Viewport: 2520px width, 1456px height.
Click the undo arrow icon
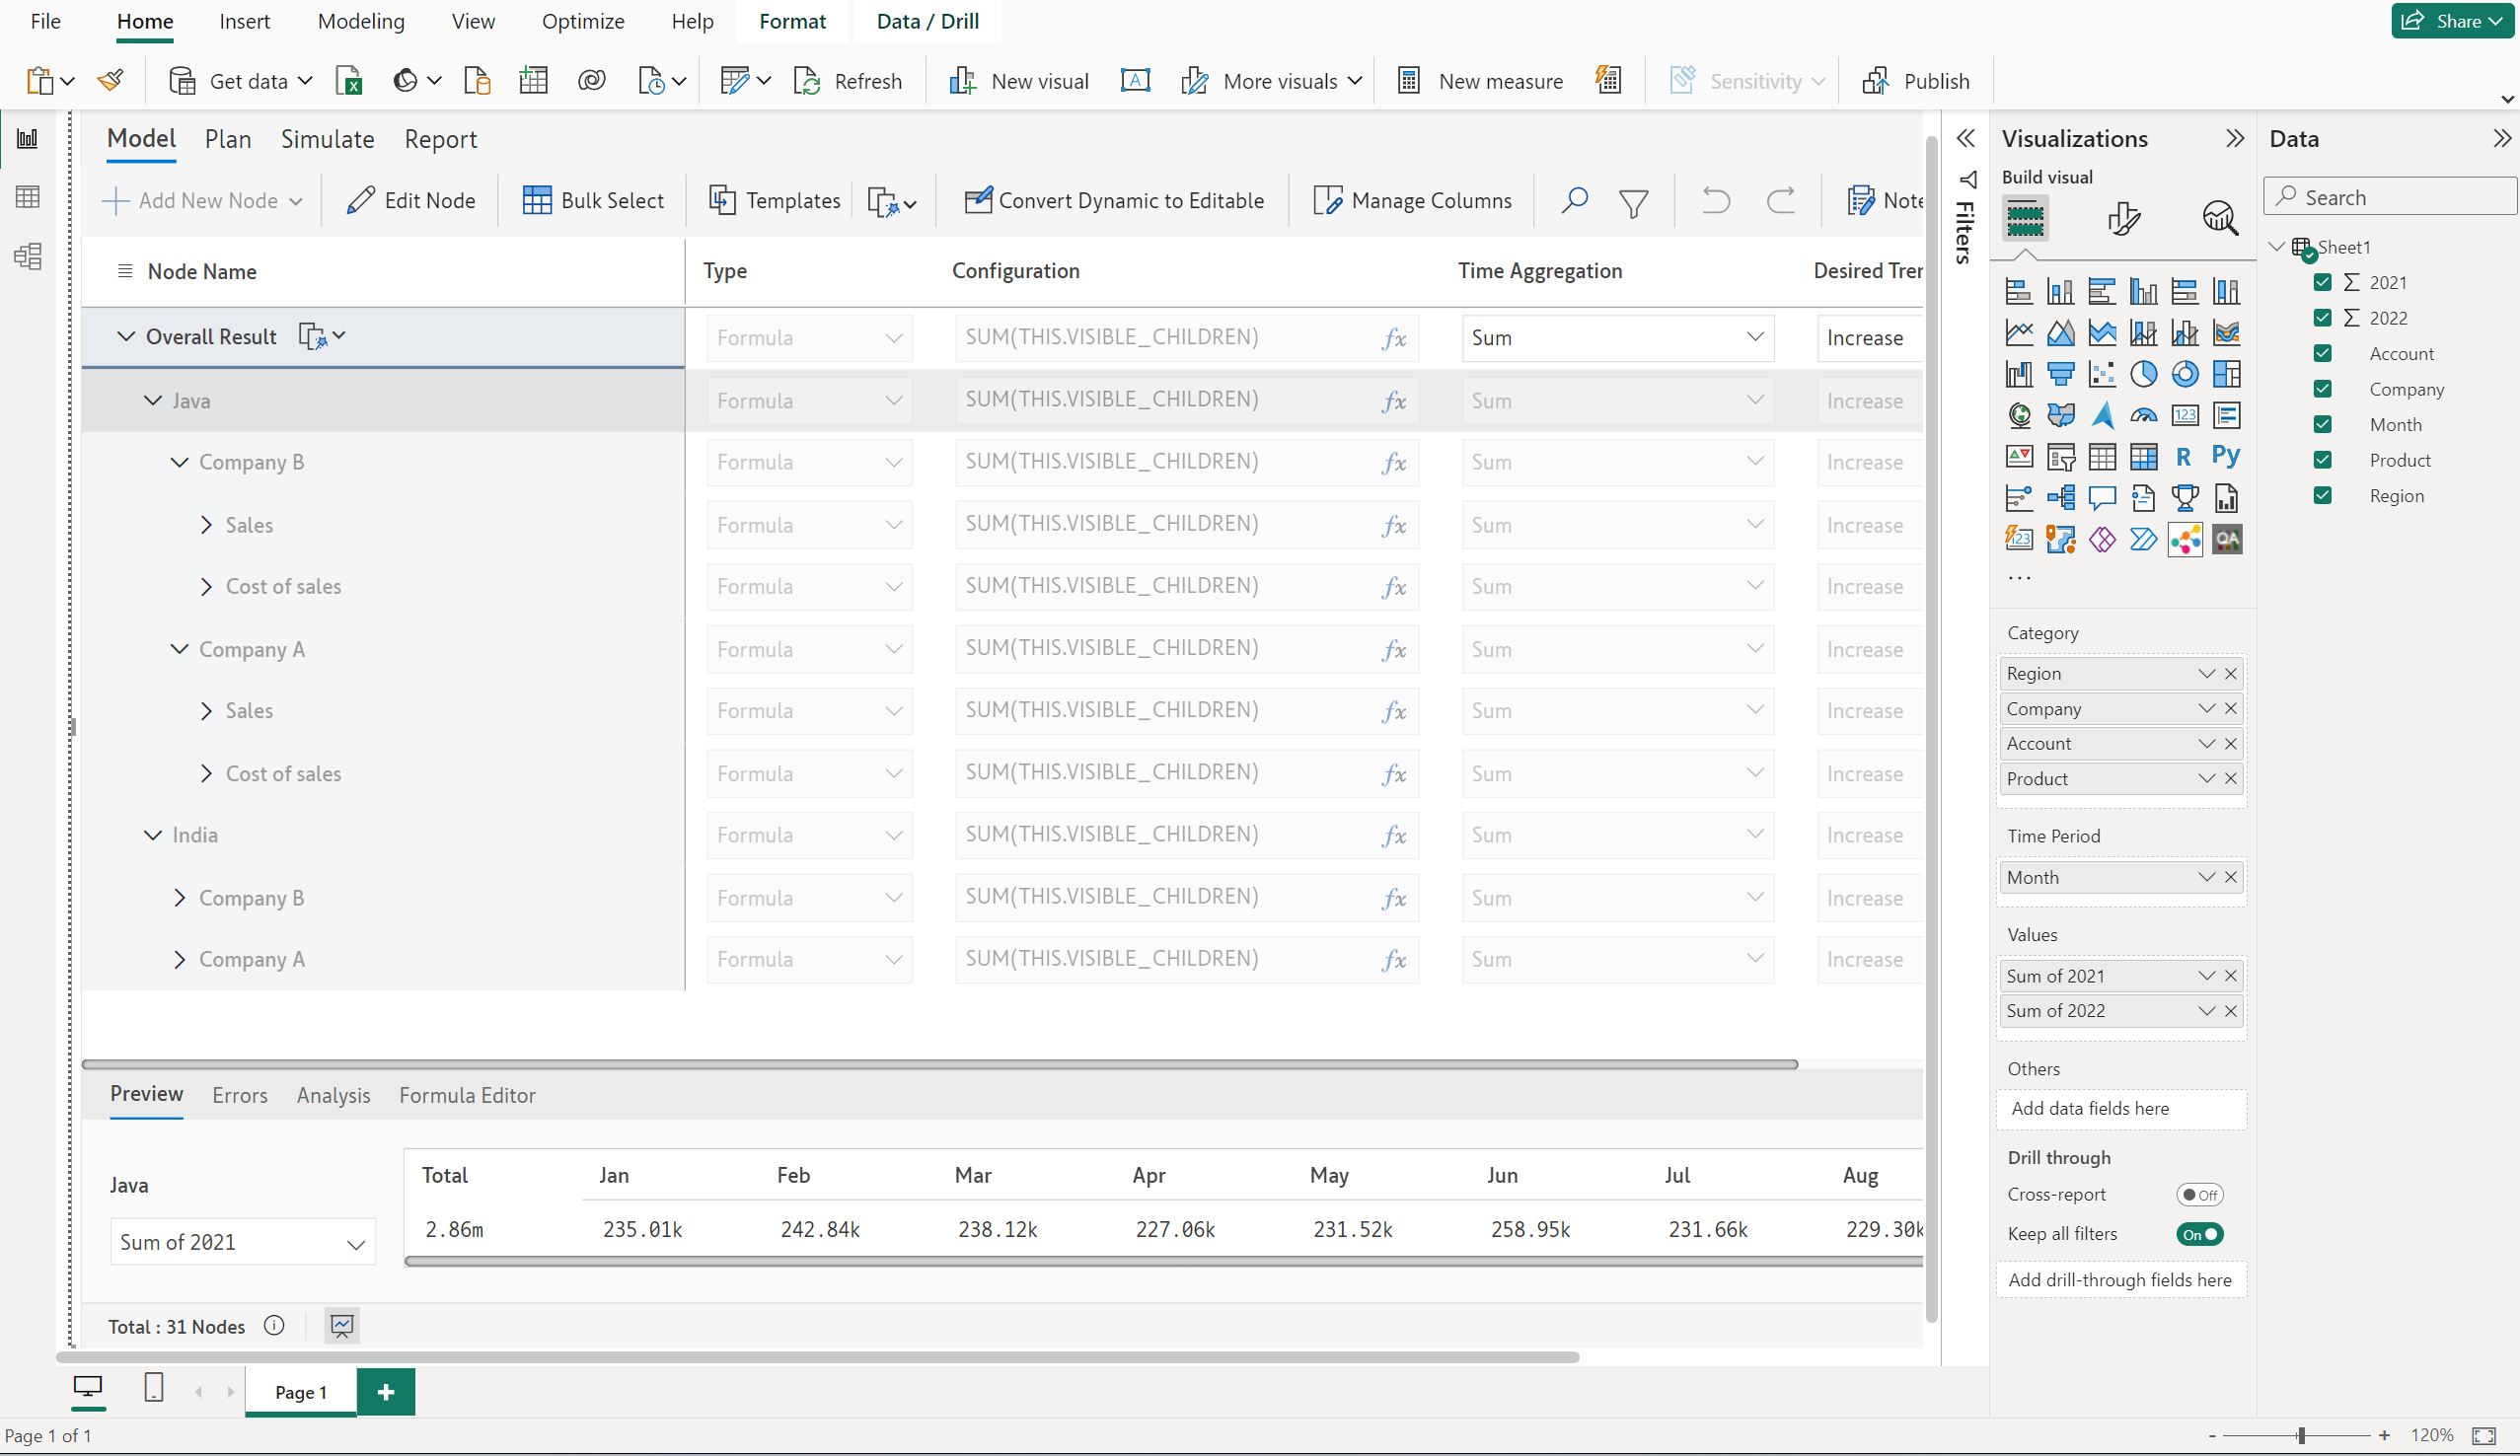pos(1716,201)
